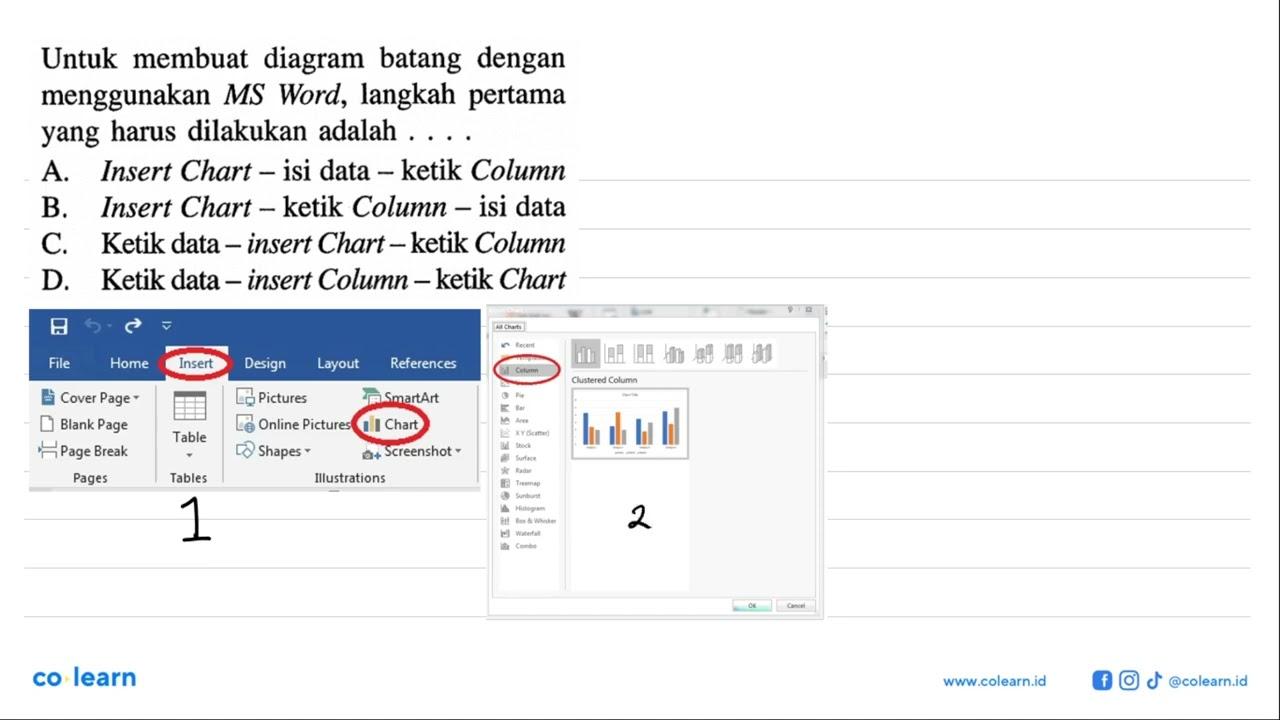Screen dimensions: 1280x720
Task: Select the Stacked Column subtype icon
Action: [614, 353]
